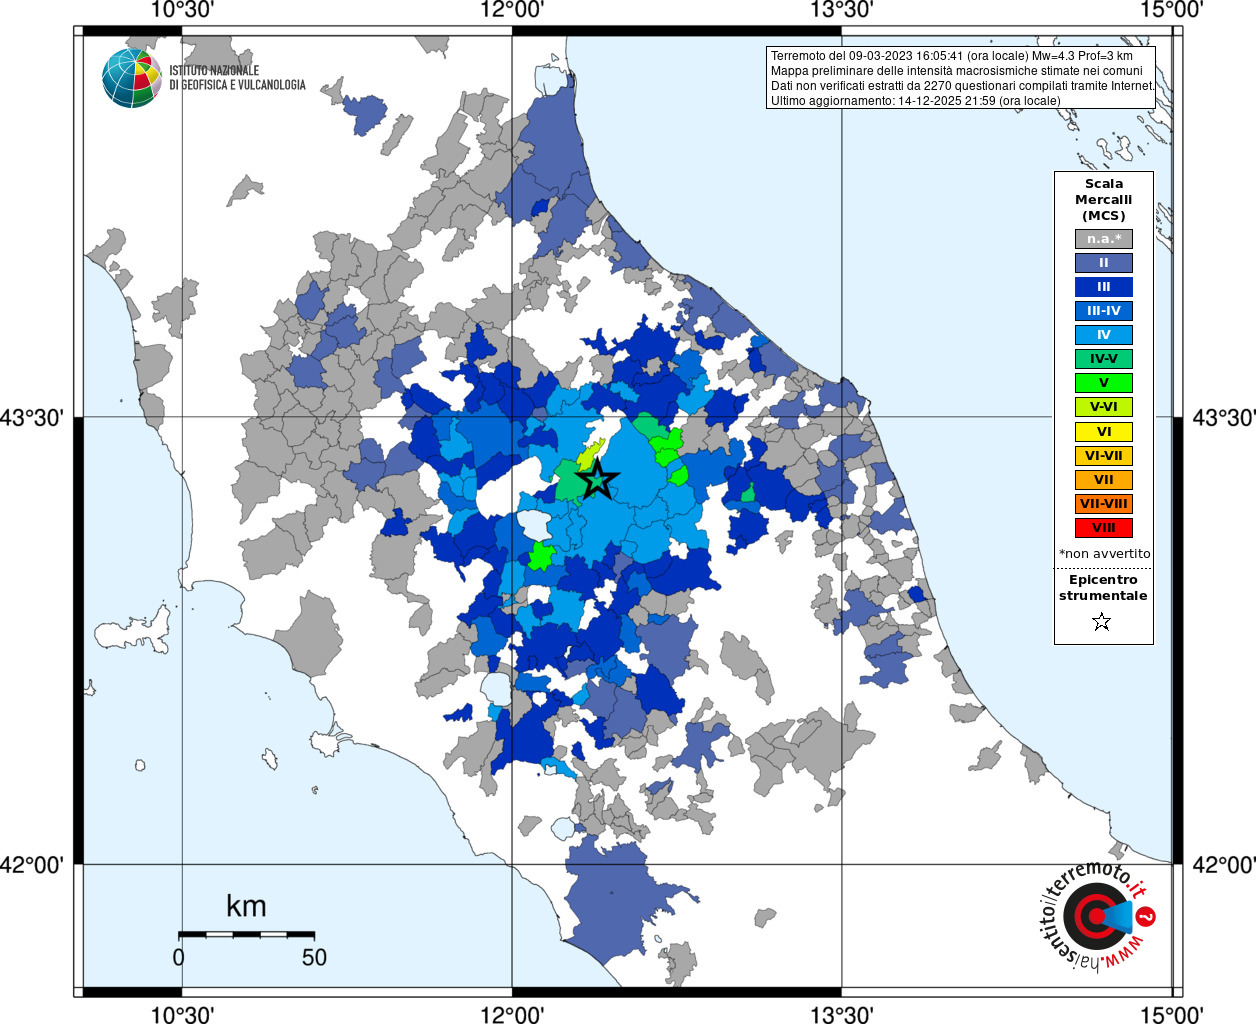Screen dimensions: 1256x1024
Task: Click 'Istituto Nazionale di Geofisica e Vulcanologia' text
Action: pos(237,78)
